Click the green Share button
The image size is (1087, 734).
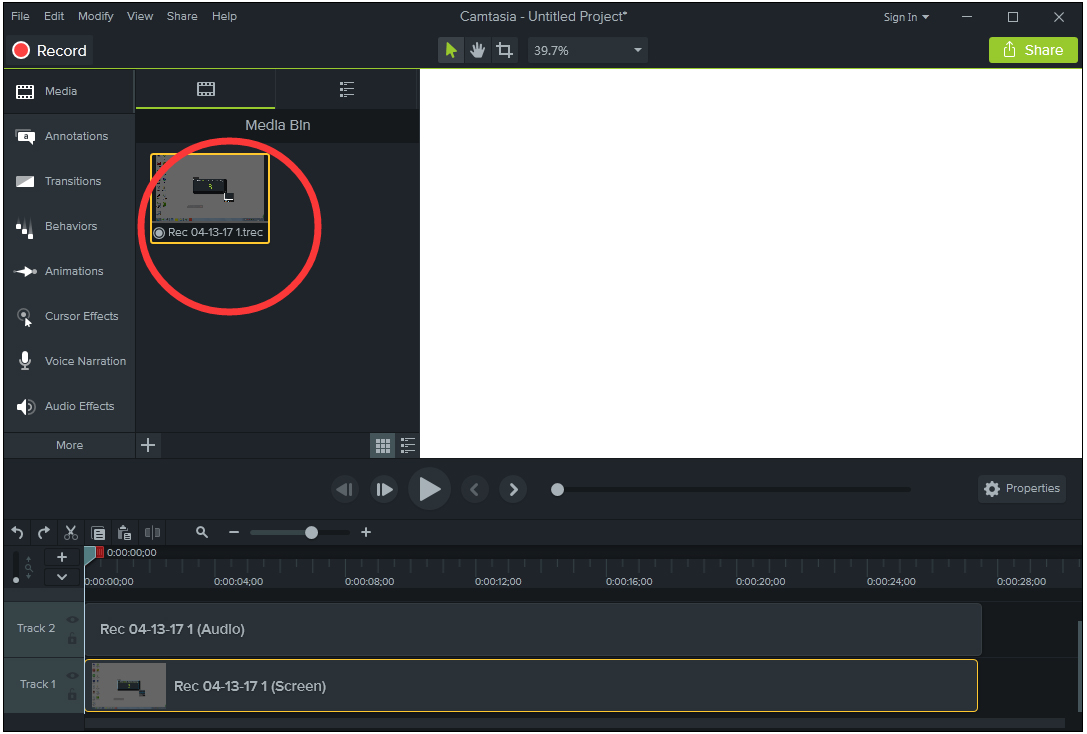coord(1033,50)
